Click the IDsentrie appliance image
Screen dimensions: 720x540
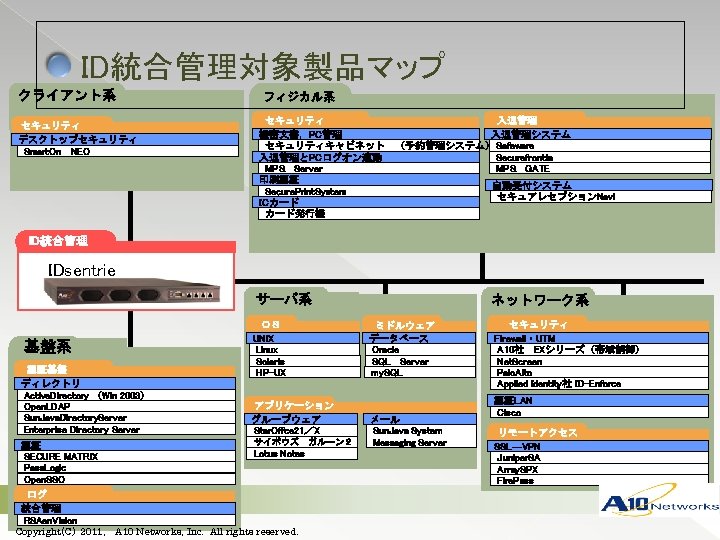(132, 290)
